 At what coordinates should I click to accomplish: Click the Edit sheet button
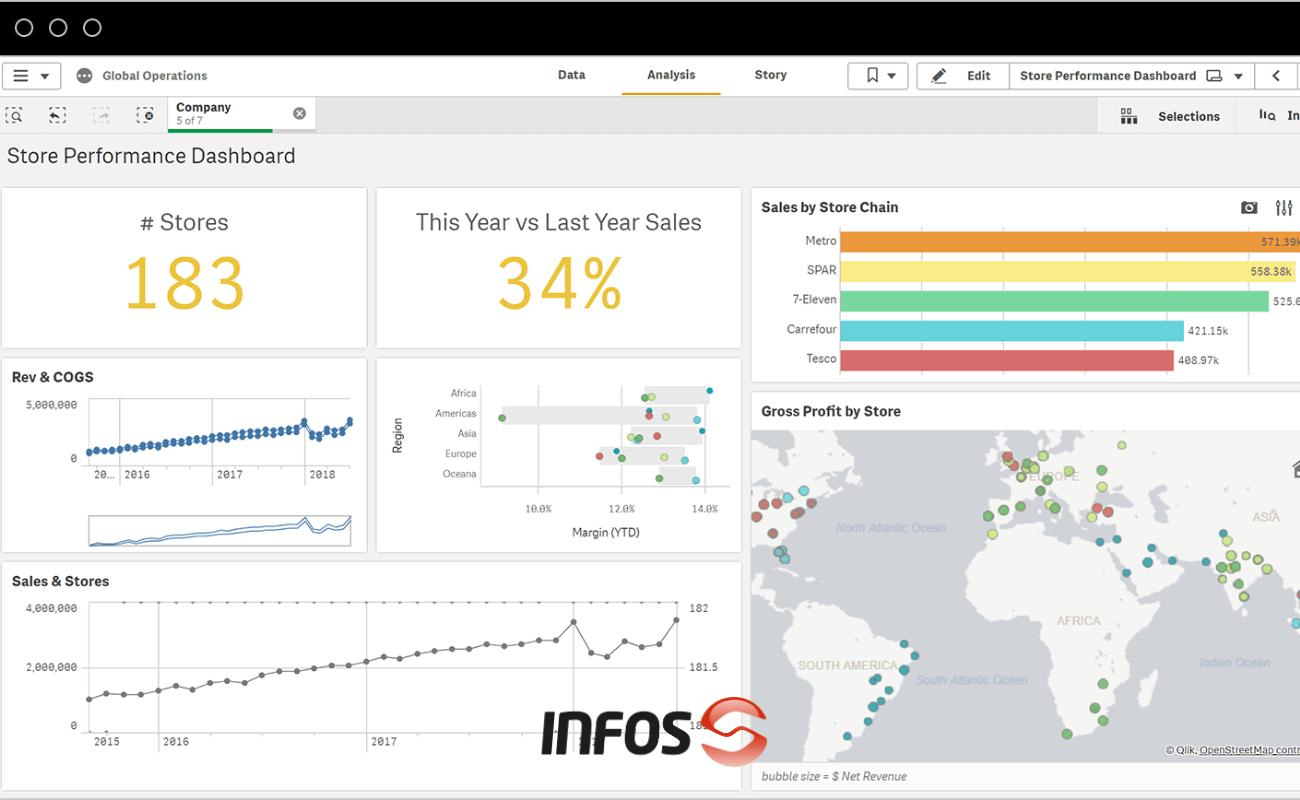[961, 76]
